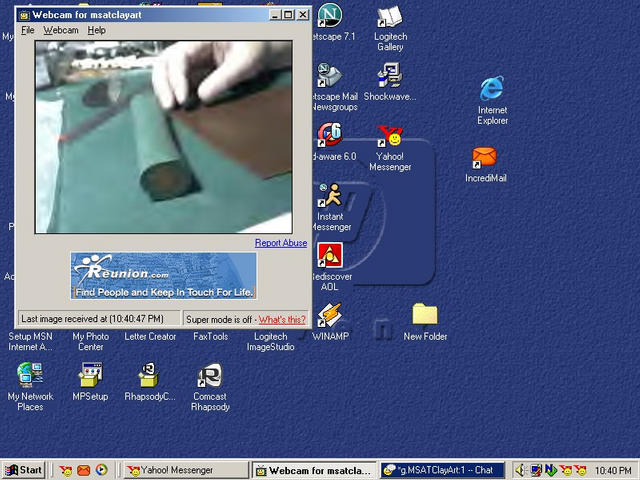640x480 pixels.
Task: Switch to Yahoo! Messenger taskbar button
Action: coord(186,470)
